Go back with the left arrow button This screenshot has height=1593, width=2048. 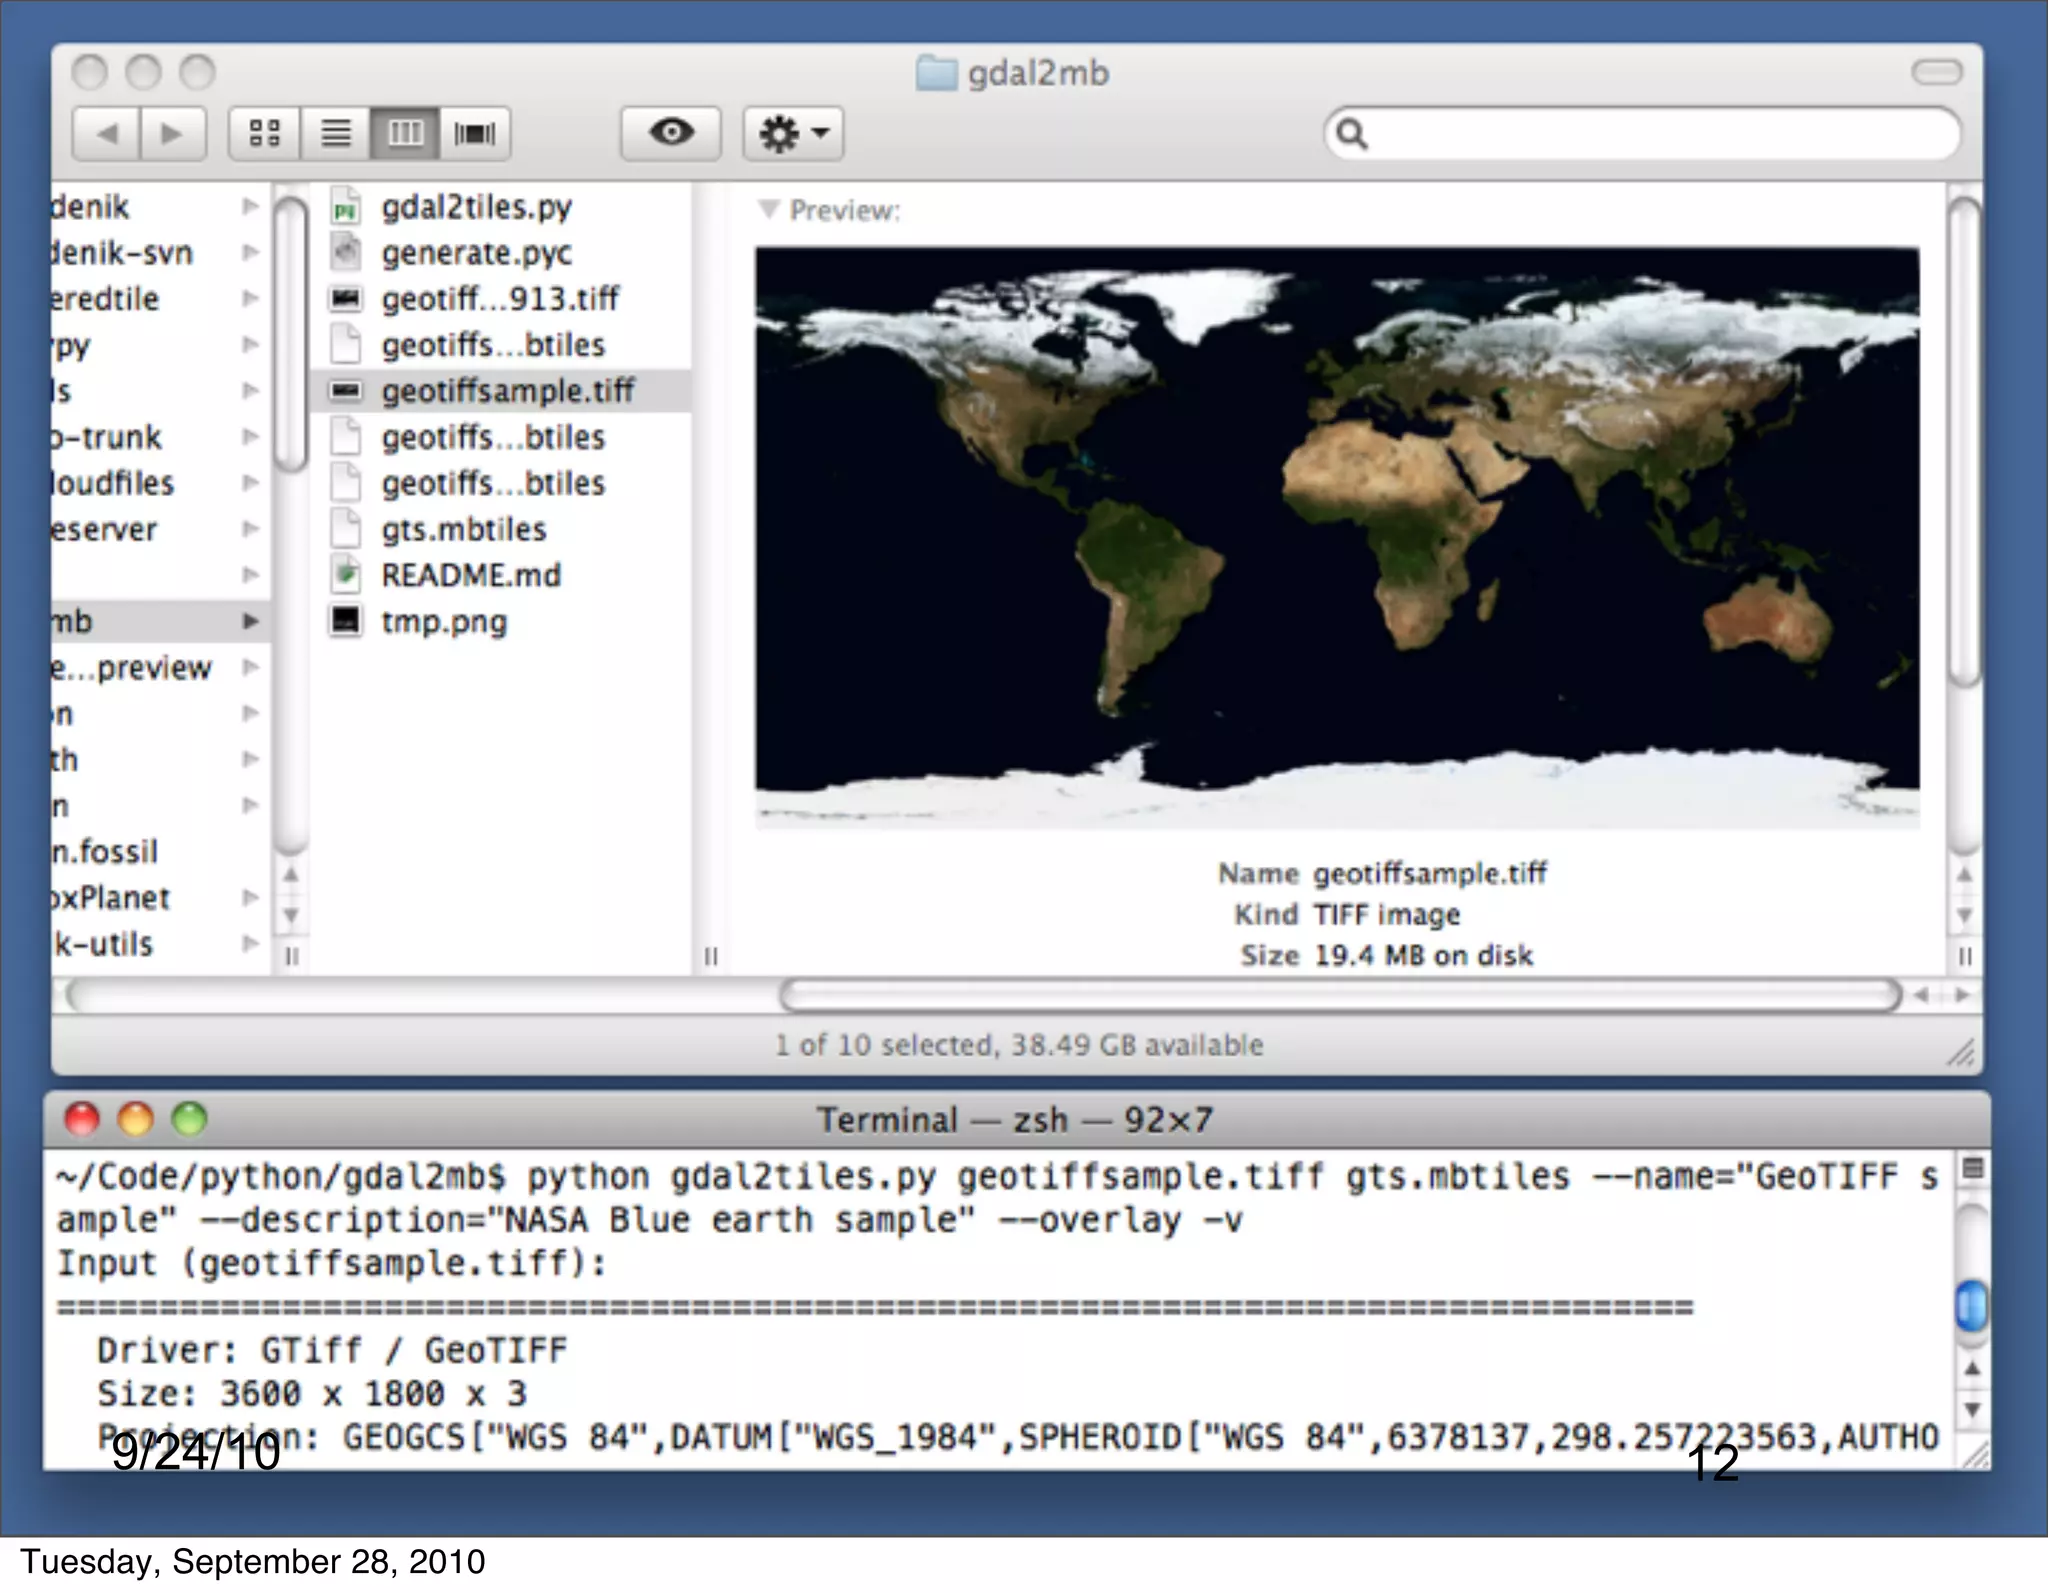107,133
